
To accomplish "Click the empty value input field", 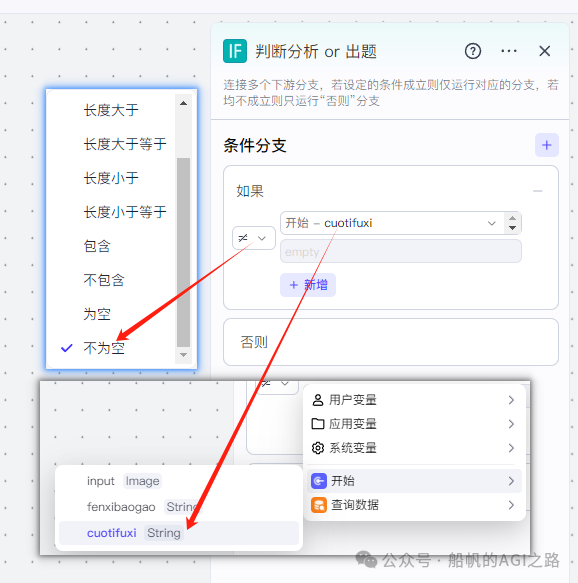I will click(x=401, y=252).
